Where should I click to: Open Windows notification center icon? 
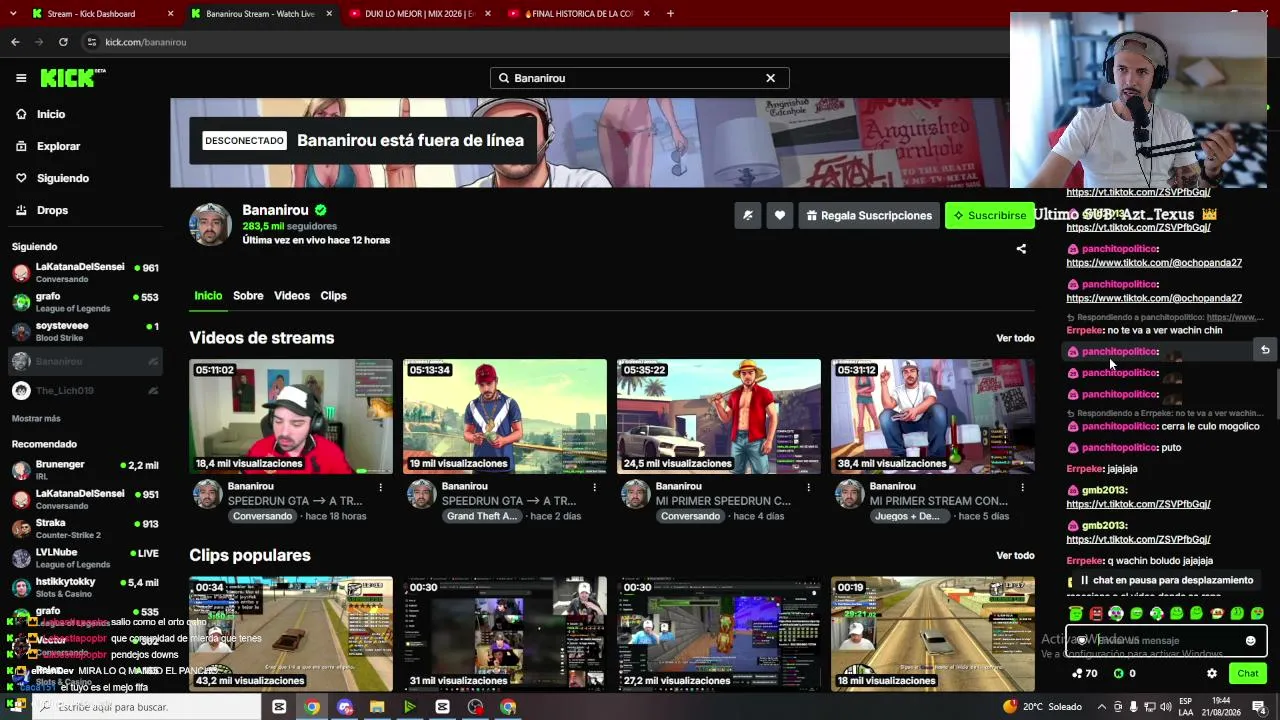(1259, 707)
